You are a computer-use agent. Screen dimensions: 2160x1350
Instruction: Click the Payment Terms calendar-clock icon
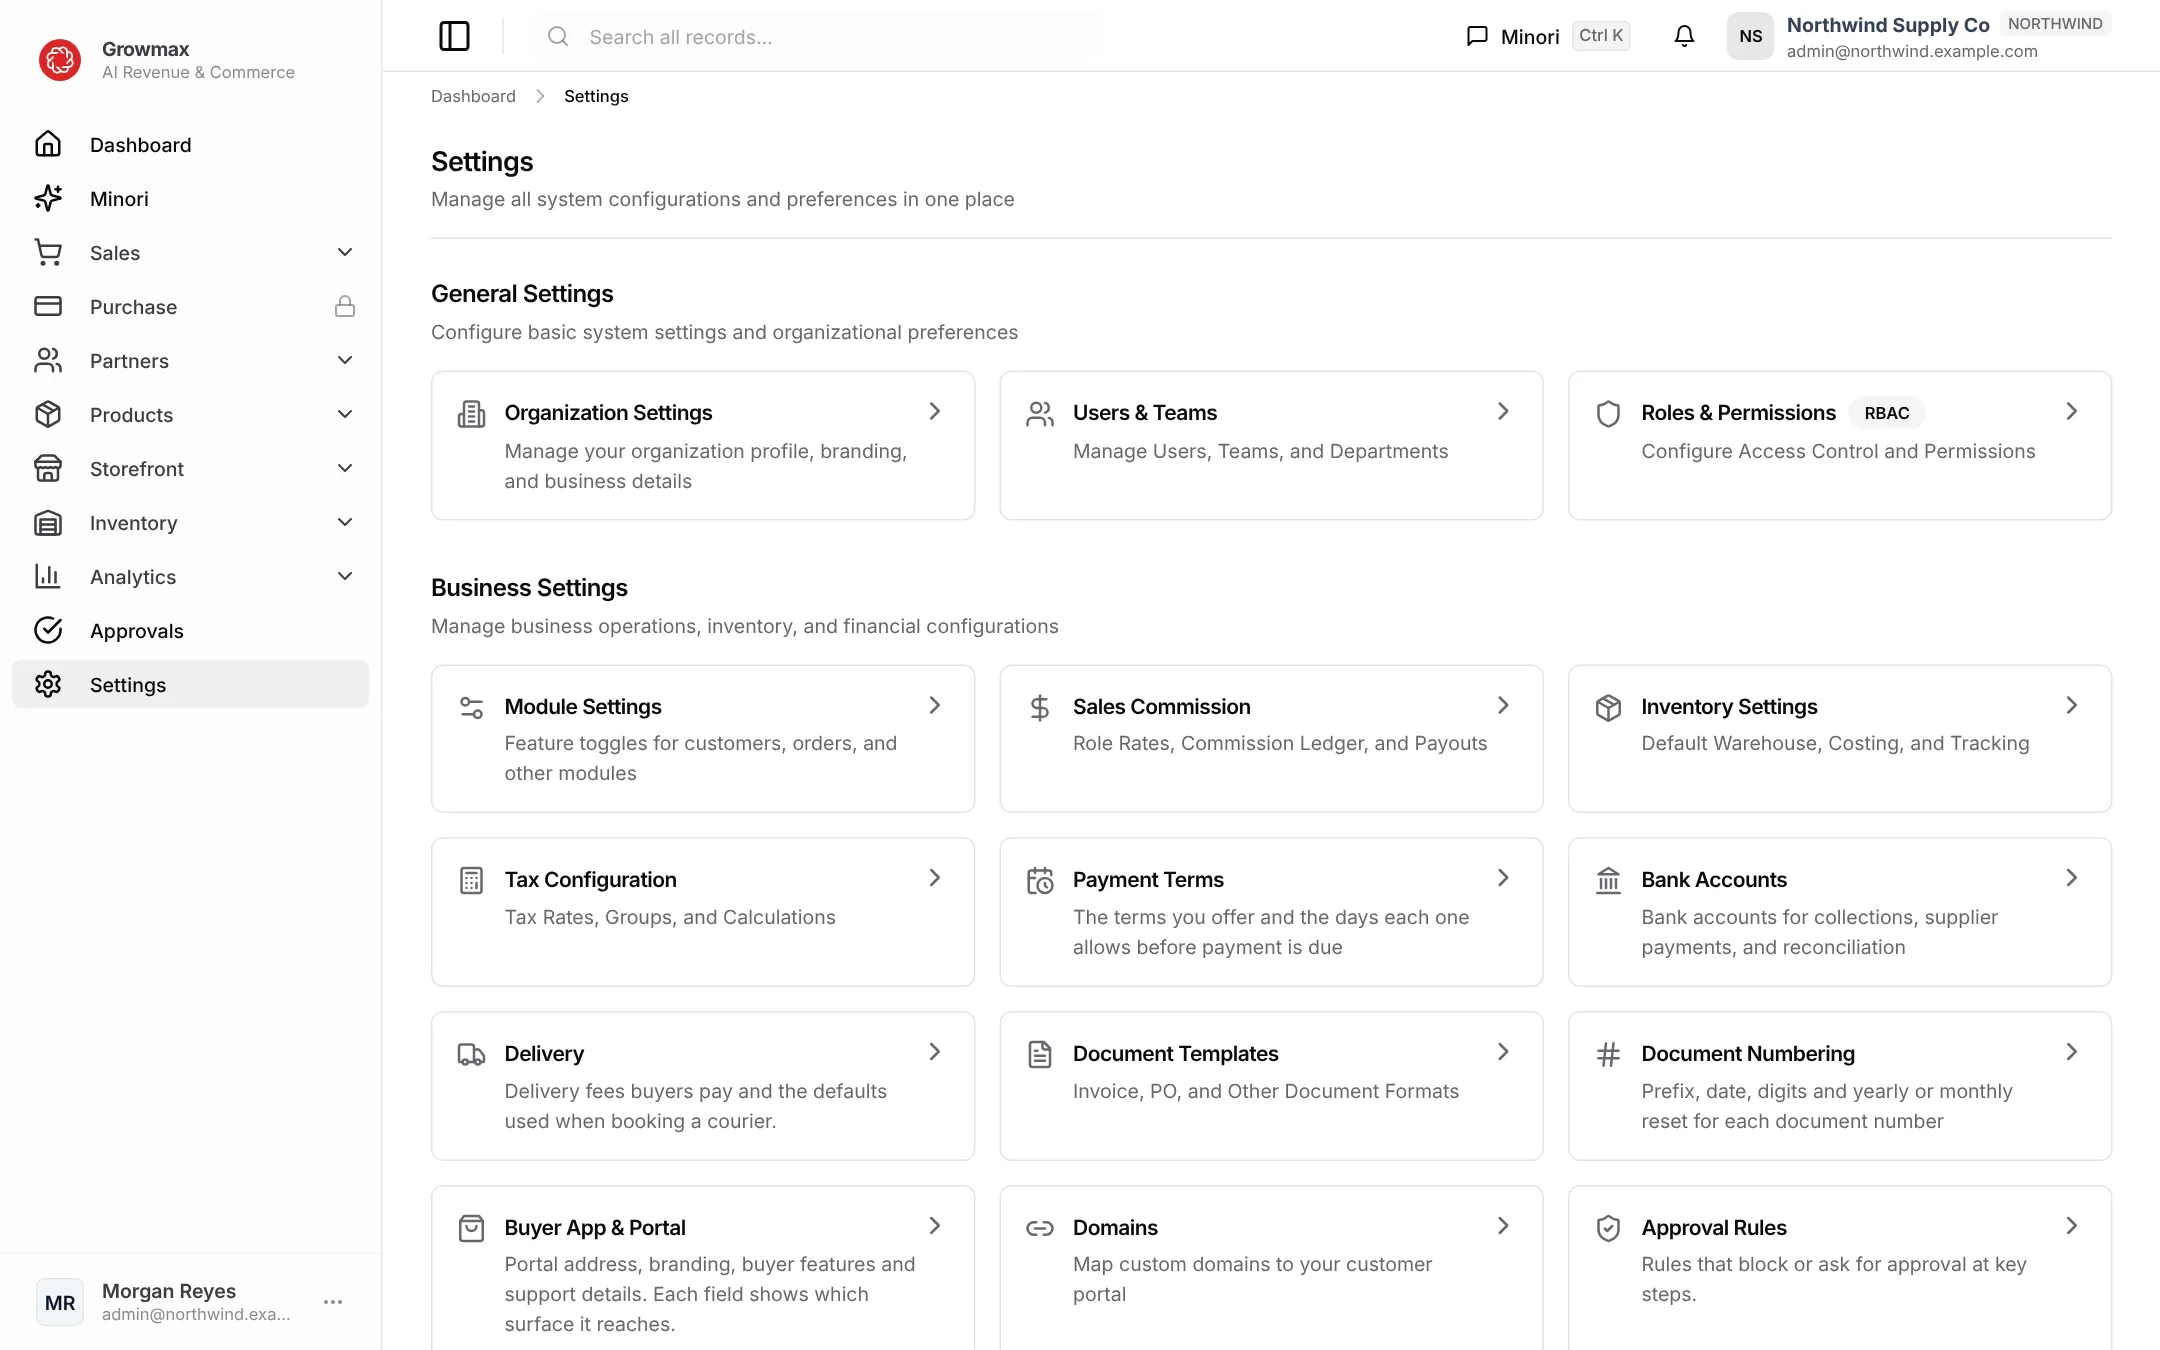click(x=1040, y=880)
